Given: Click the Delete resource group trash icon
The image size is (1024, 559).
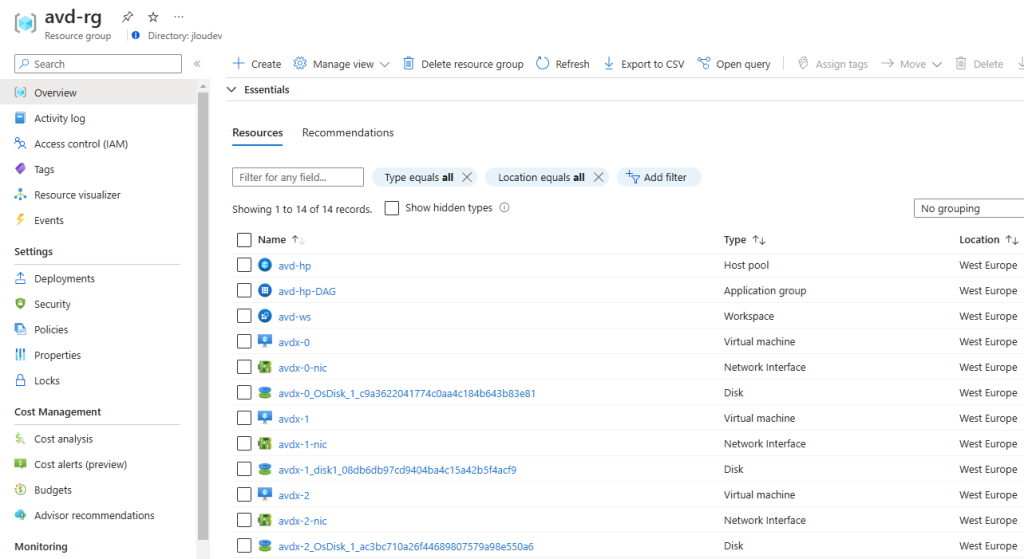Looking at the screenshot, I should pyautogui.click(x=409, y=64).
